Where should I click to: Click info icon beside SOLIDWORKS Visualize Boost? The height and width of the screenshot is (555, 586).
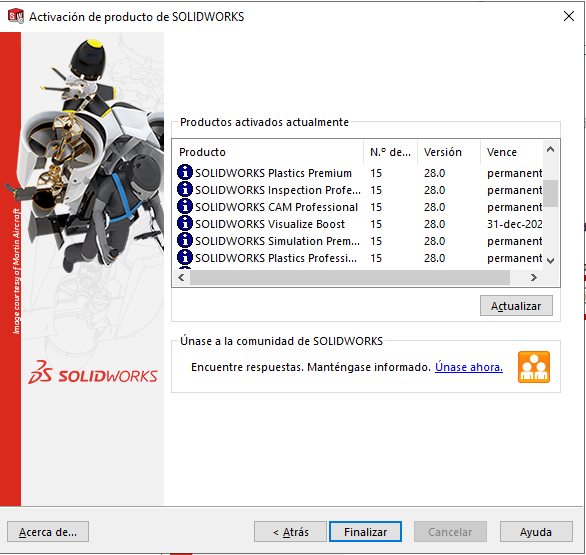185,223
